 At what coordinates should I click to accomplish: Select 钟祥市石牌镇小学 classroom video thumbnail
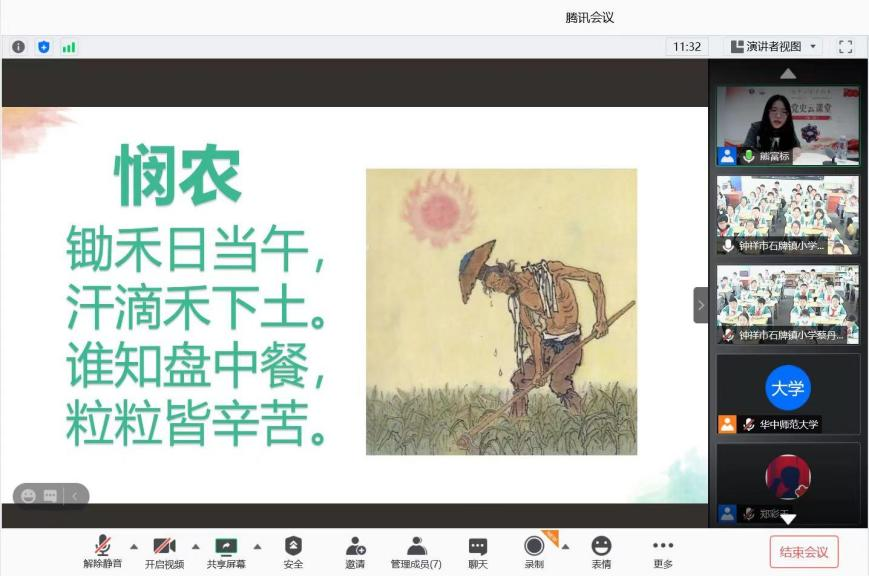tap(788, 215)
